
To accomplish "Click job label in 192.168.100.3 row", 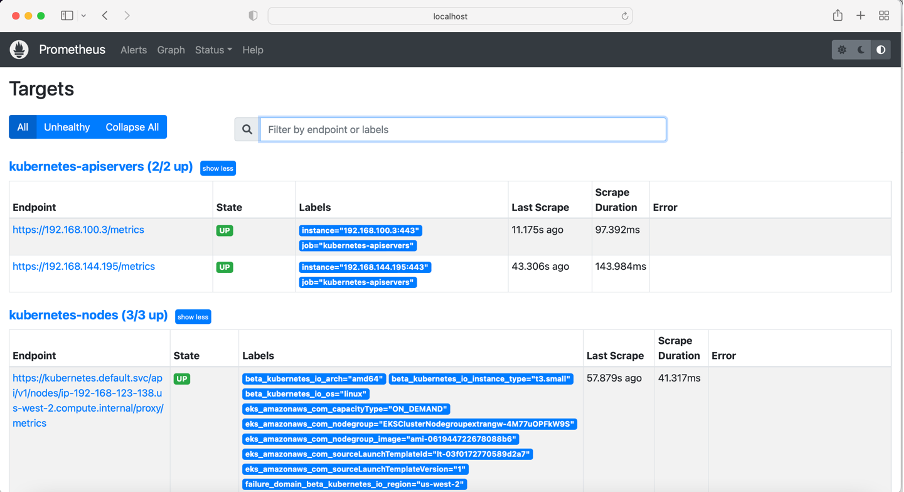I will click(x=357, y=245).
